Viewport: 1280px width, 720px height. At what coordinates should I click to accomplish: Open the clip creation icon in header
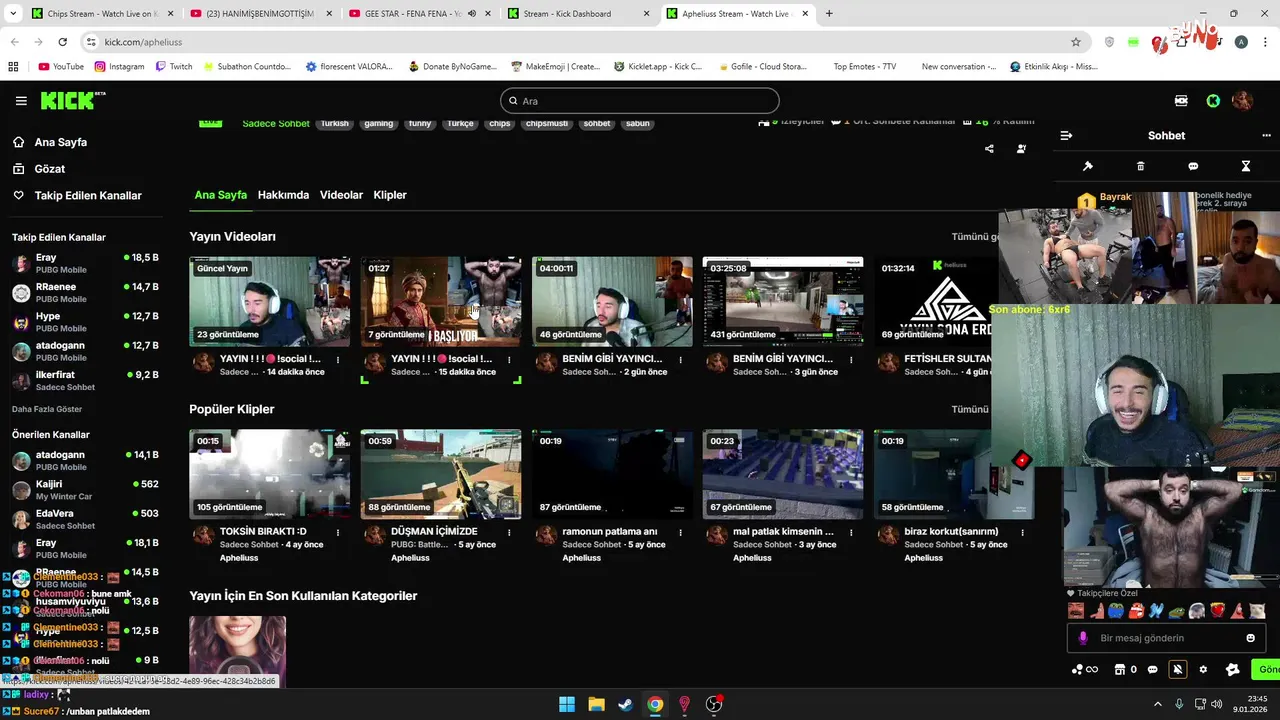pyautogui.click(x=1181, y=101)
